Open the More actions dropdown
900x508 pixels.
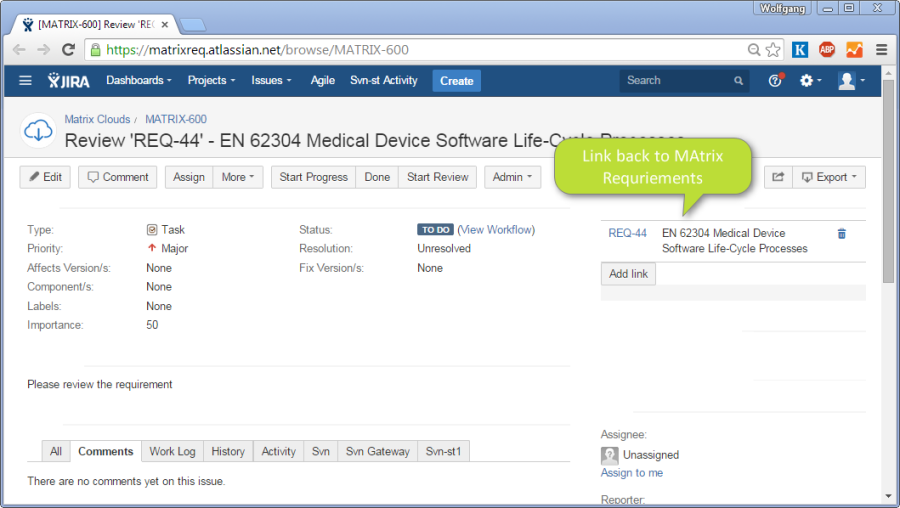tap(238, 177)
